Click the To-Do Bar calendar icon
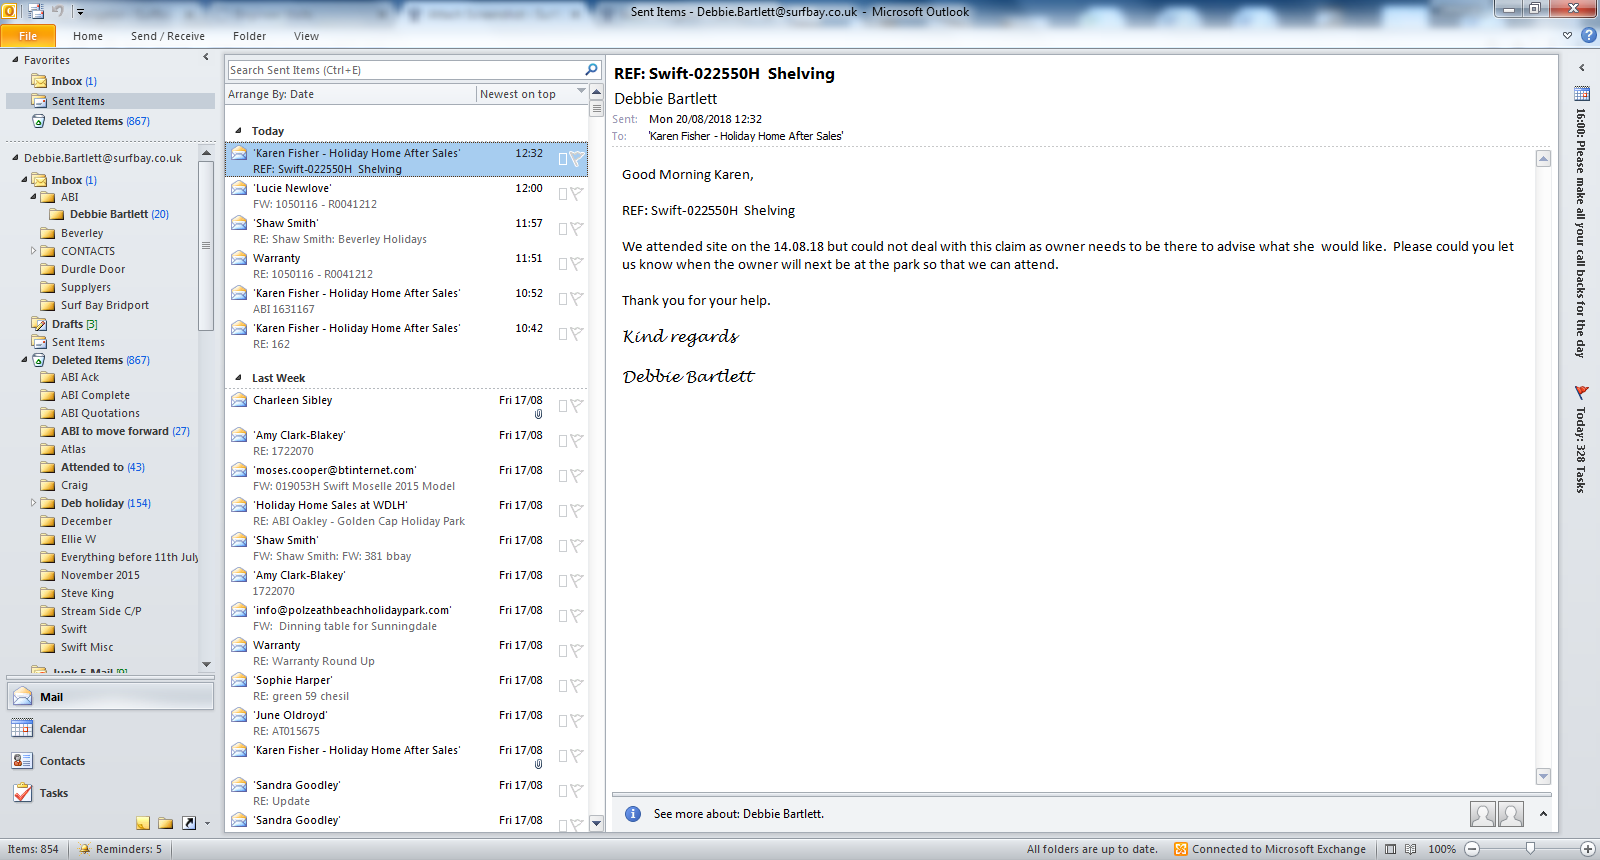 [x=1582, y=94]
